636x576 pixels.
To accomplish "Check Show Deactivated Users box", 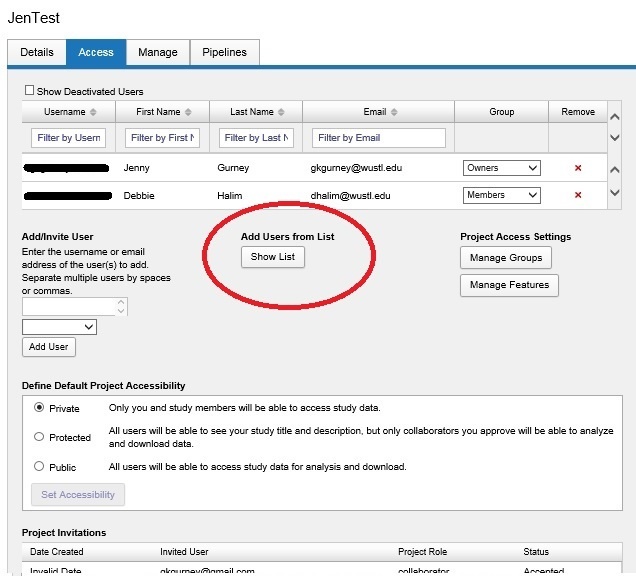I will tap(30, 91).
